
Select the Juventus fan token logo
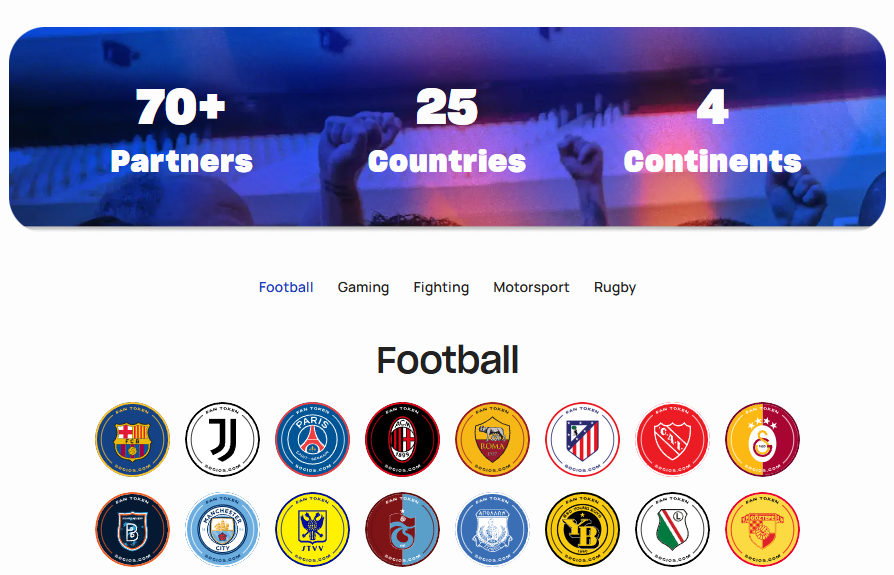[222, 439]
